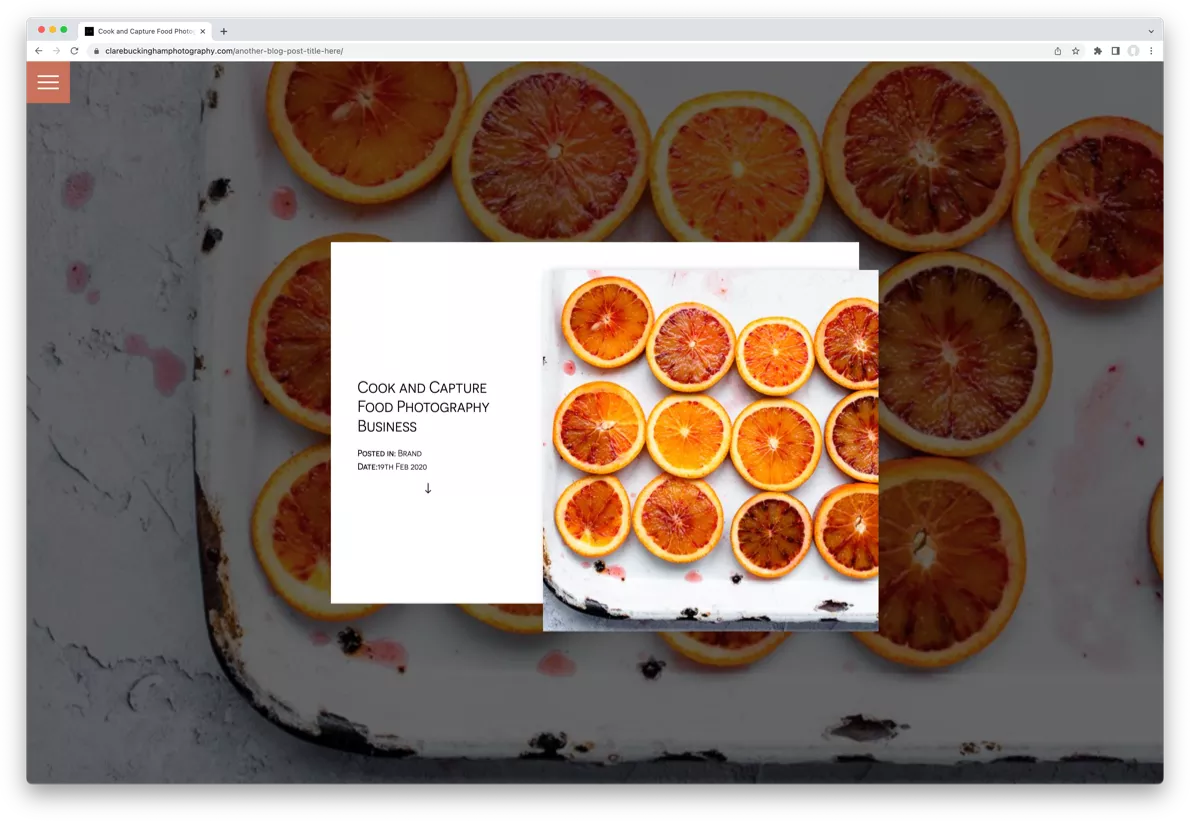Open the extensions puzzle icon
The height and width of the screenshot is (821, 1190).
coord(1097,51)
